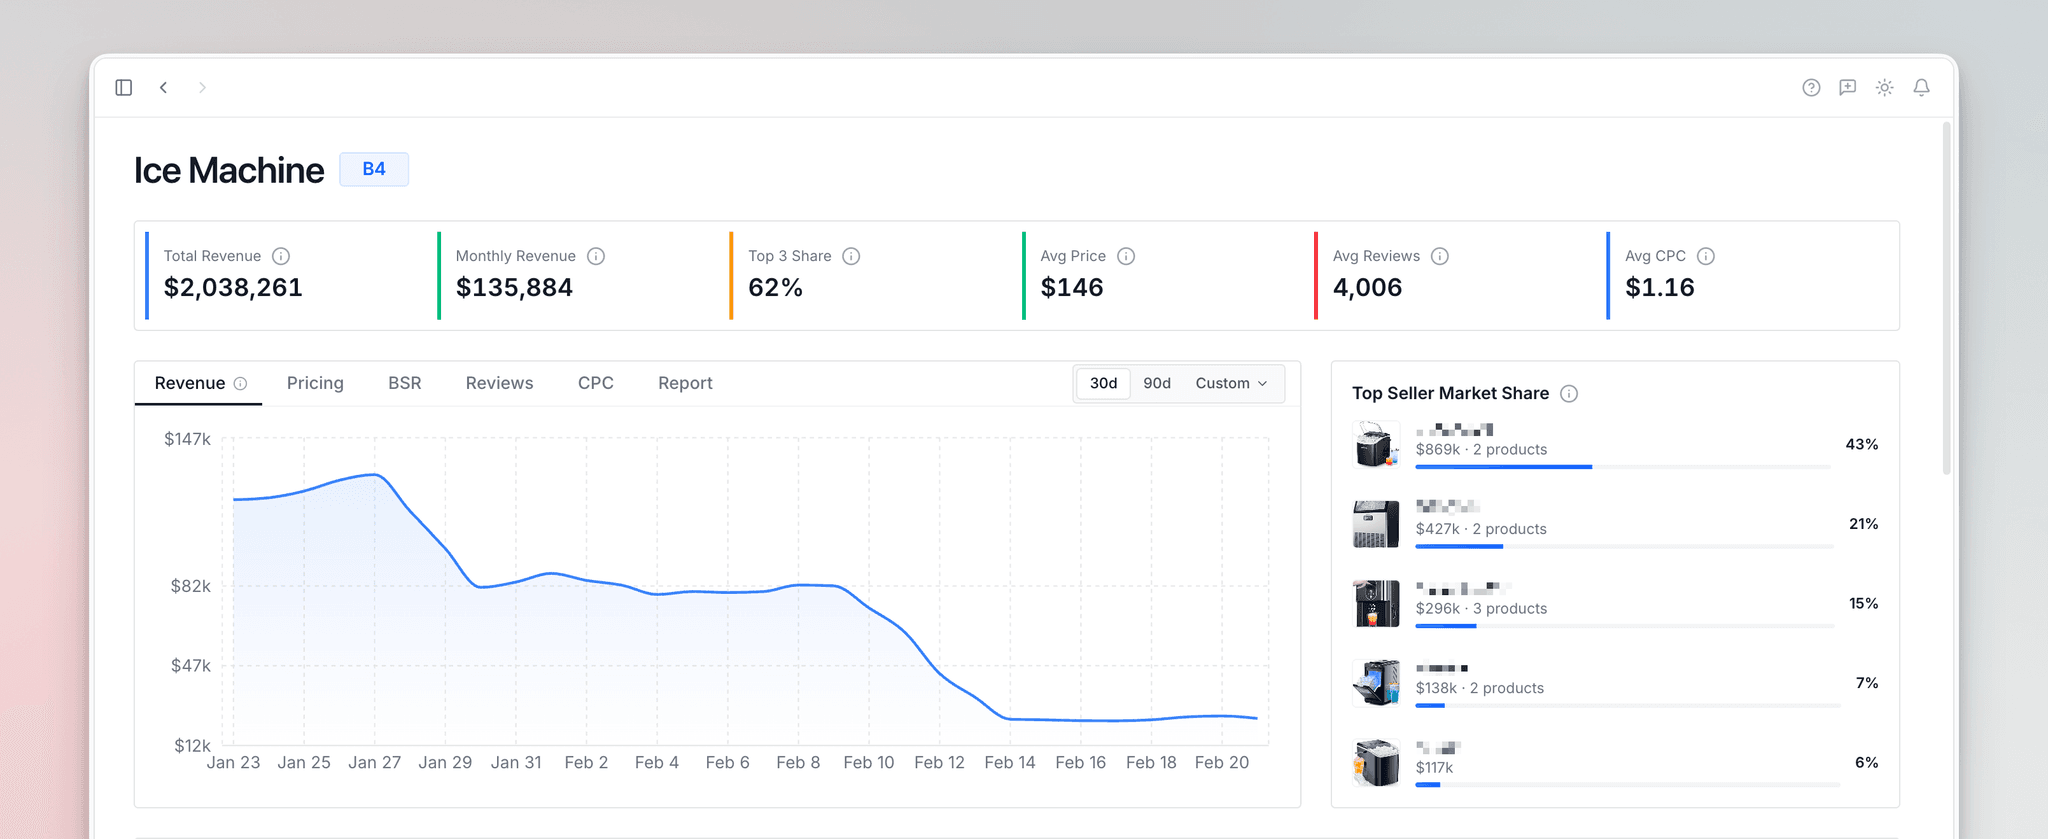Select the Revenue tab

click(198, 383)
